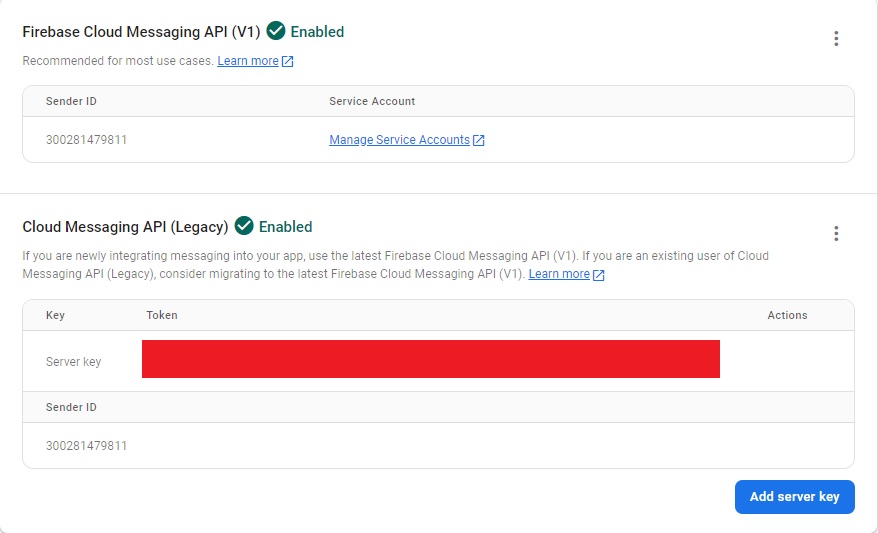
Task: Open Learn more link under Firebase Cloud Messaging API (V1)
Action: point(248,60)
